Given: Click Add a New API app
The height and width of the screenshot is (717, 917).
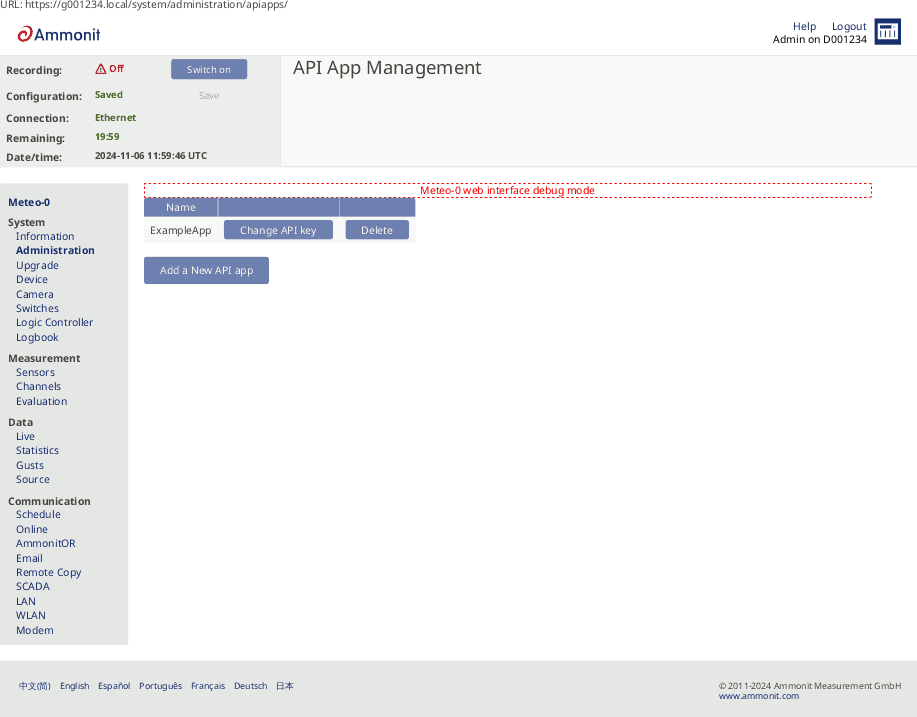Looking at the screenshot, I should click(206, 270).
